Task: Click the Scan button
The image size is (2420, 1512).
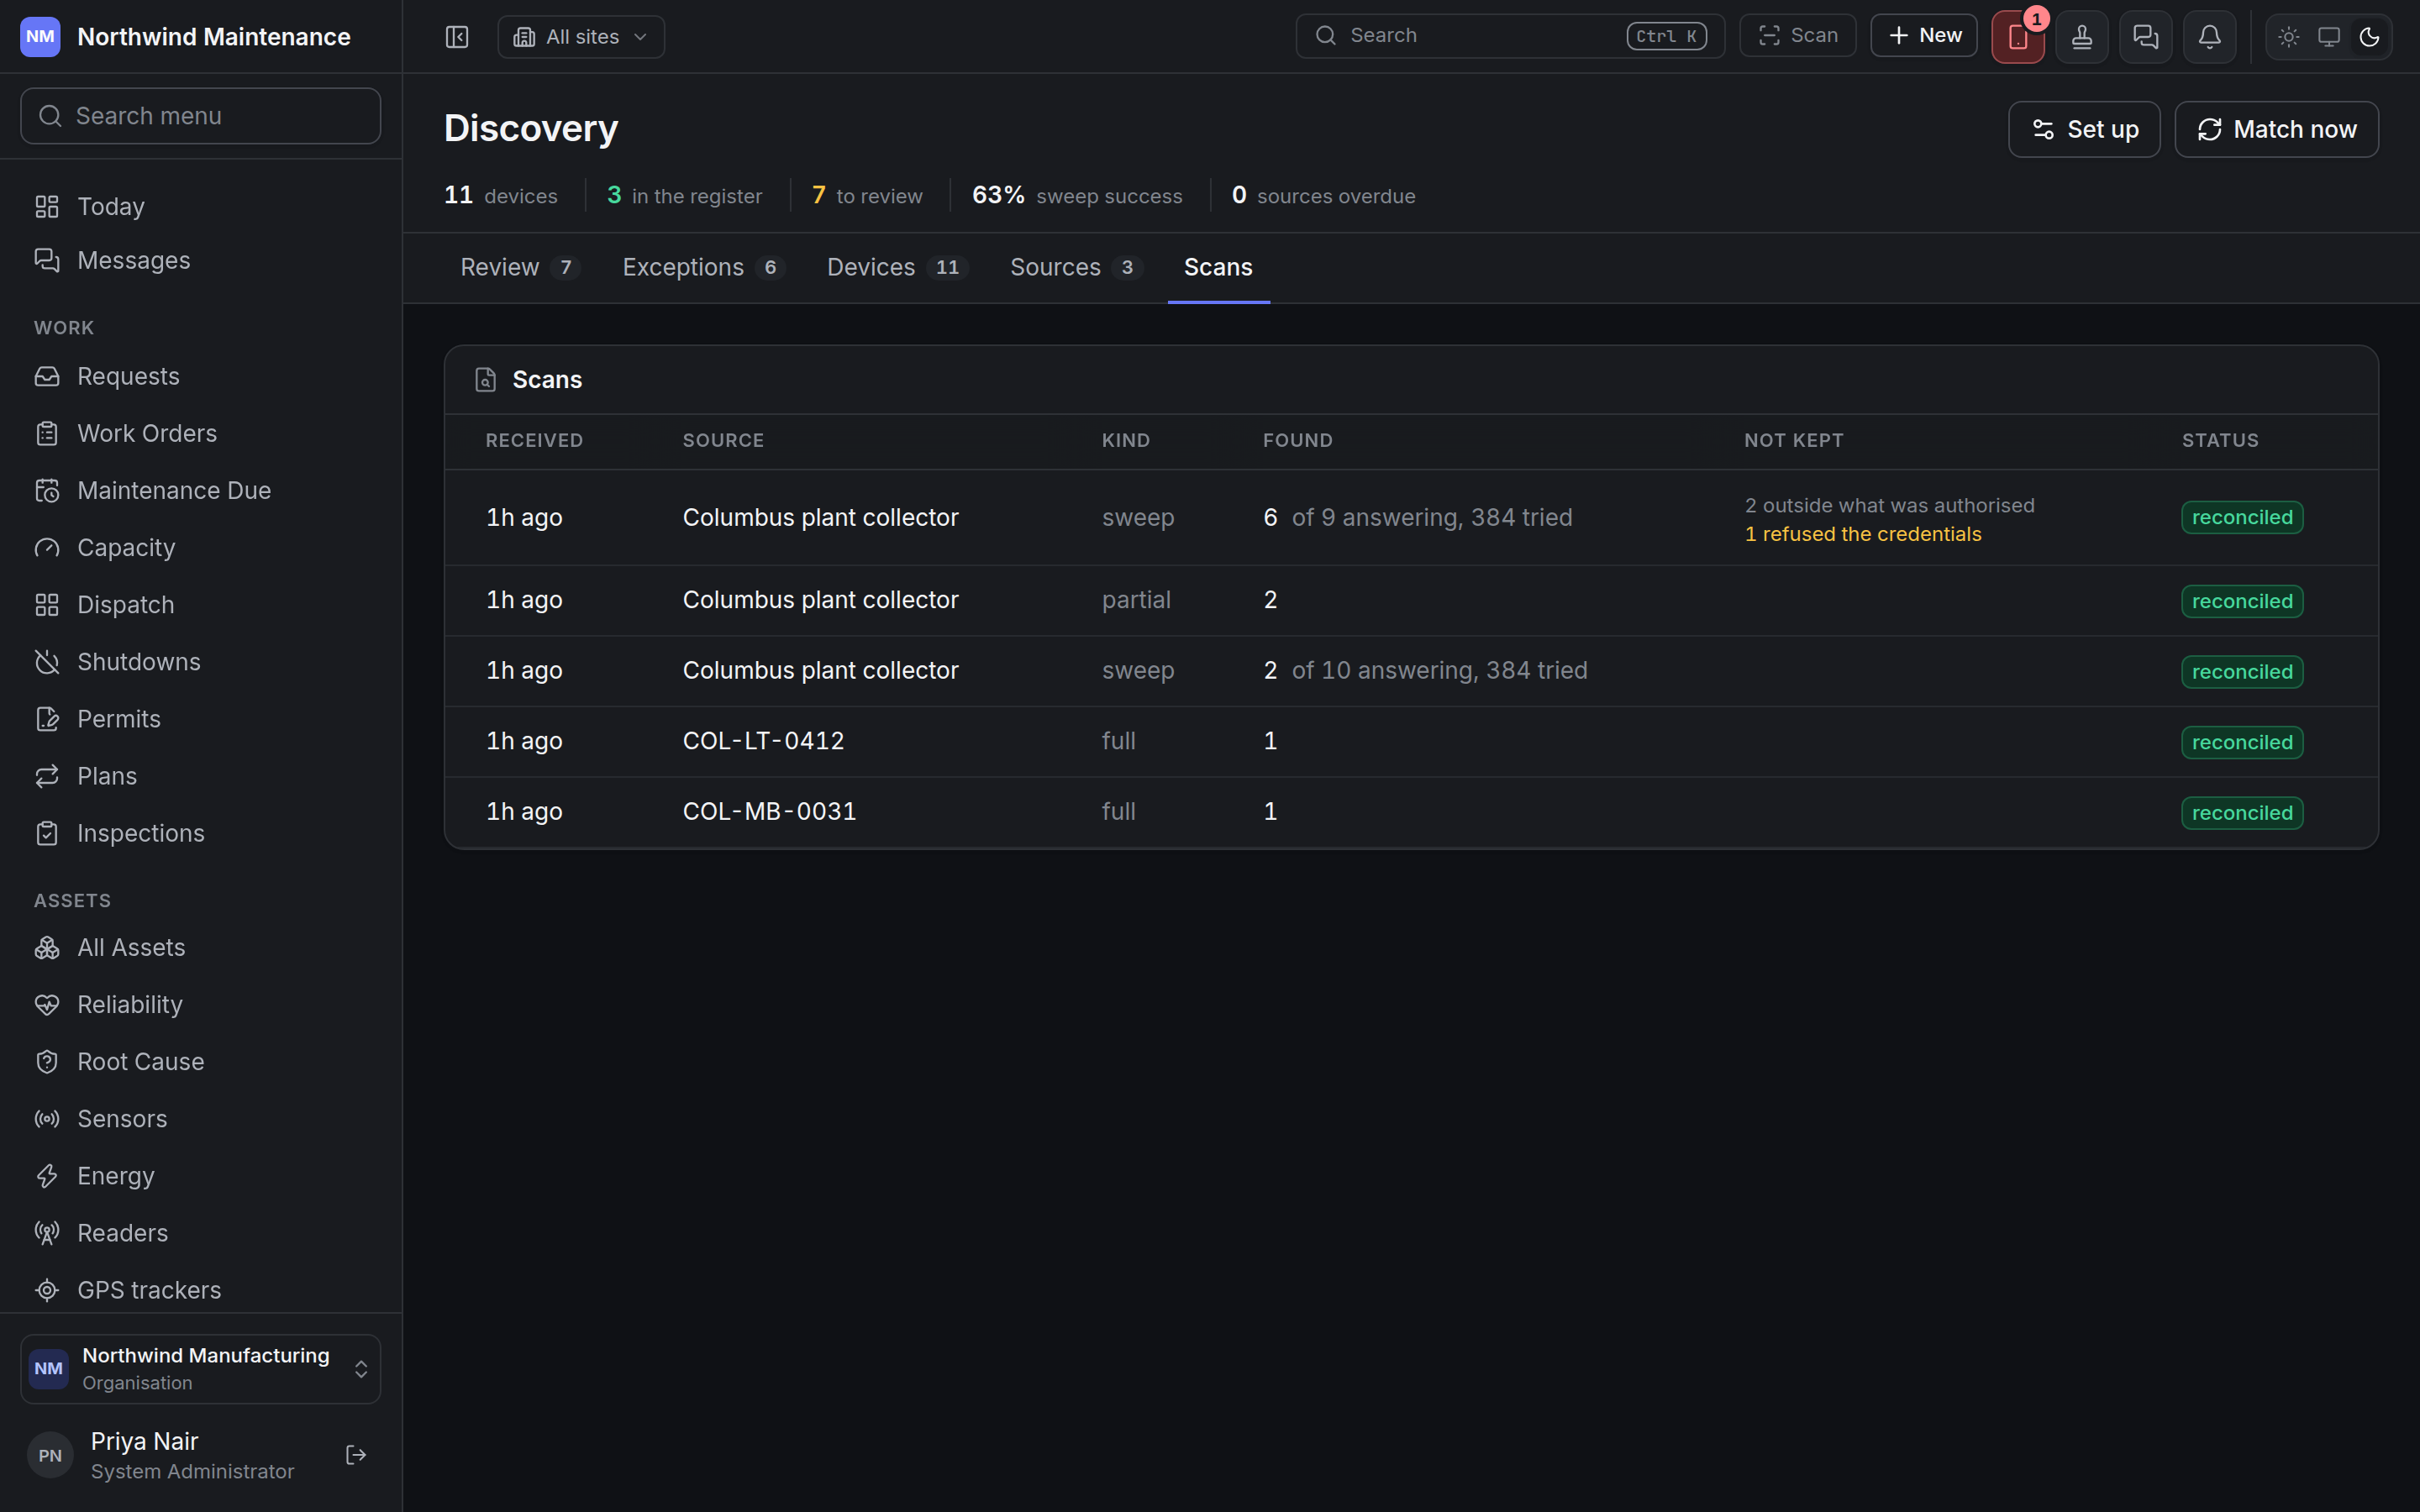Action: pos(1797,36)
